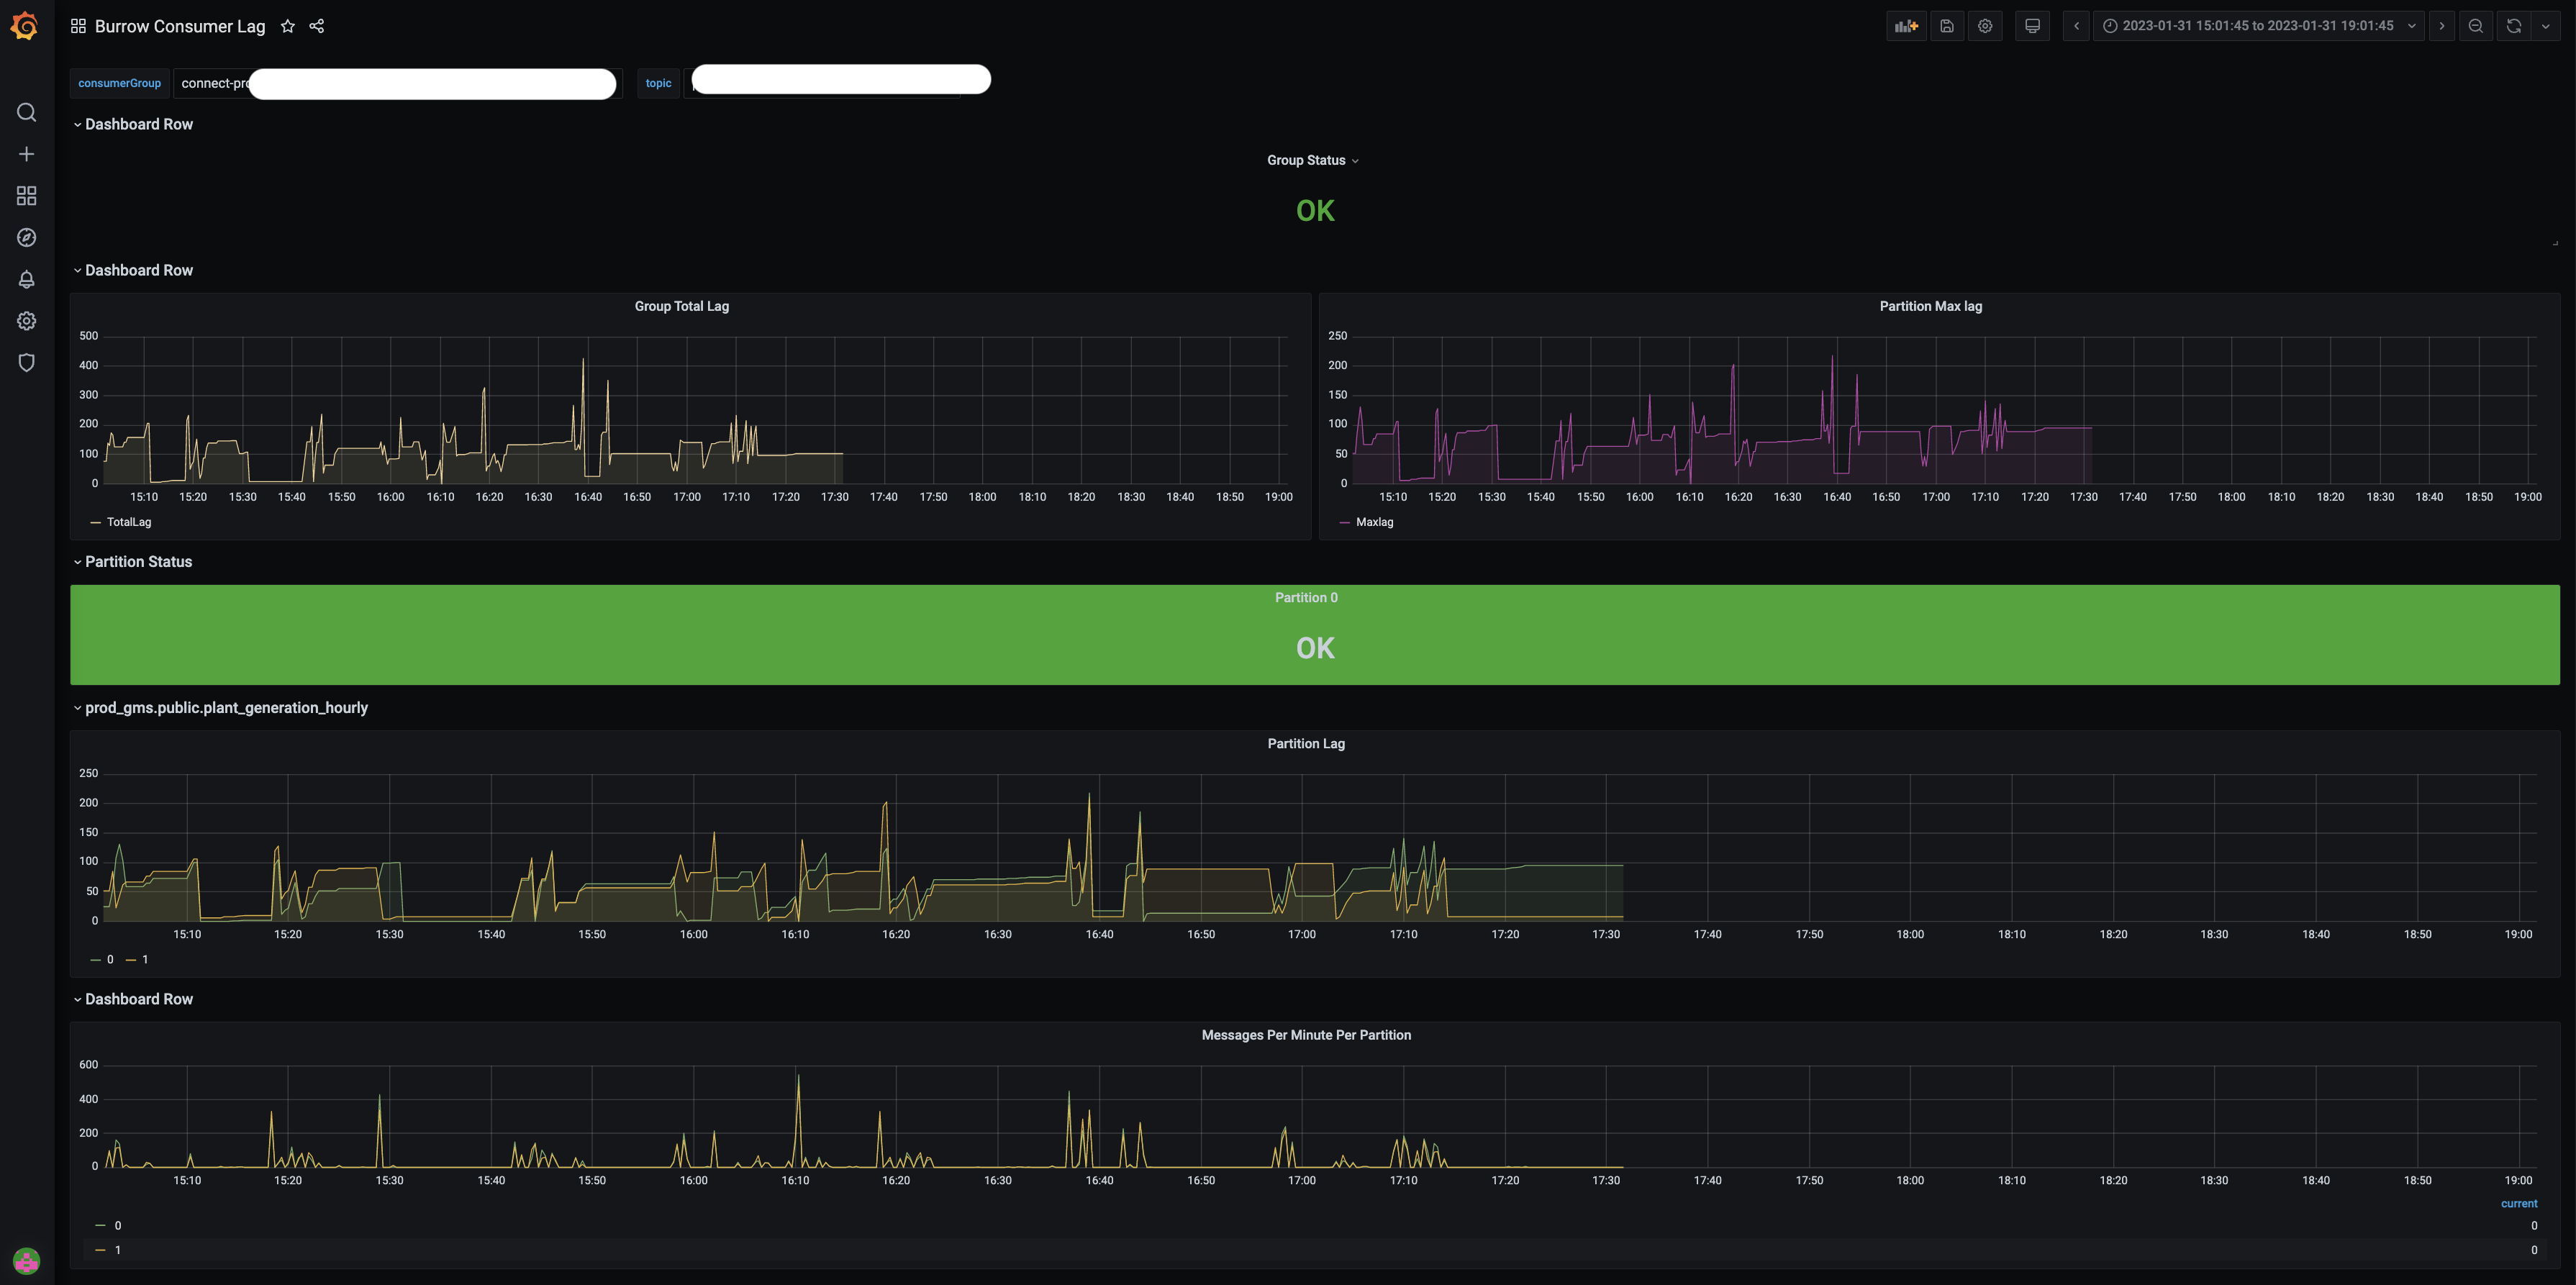Open the Search dashboards icon
The width and height of the screenshot is (2576, 1285).
(26, 112)
